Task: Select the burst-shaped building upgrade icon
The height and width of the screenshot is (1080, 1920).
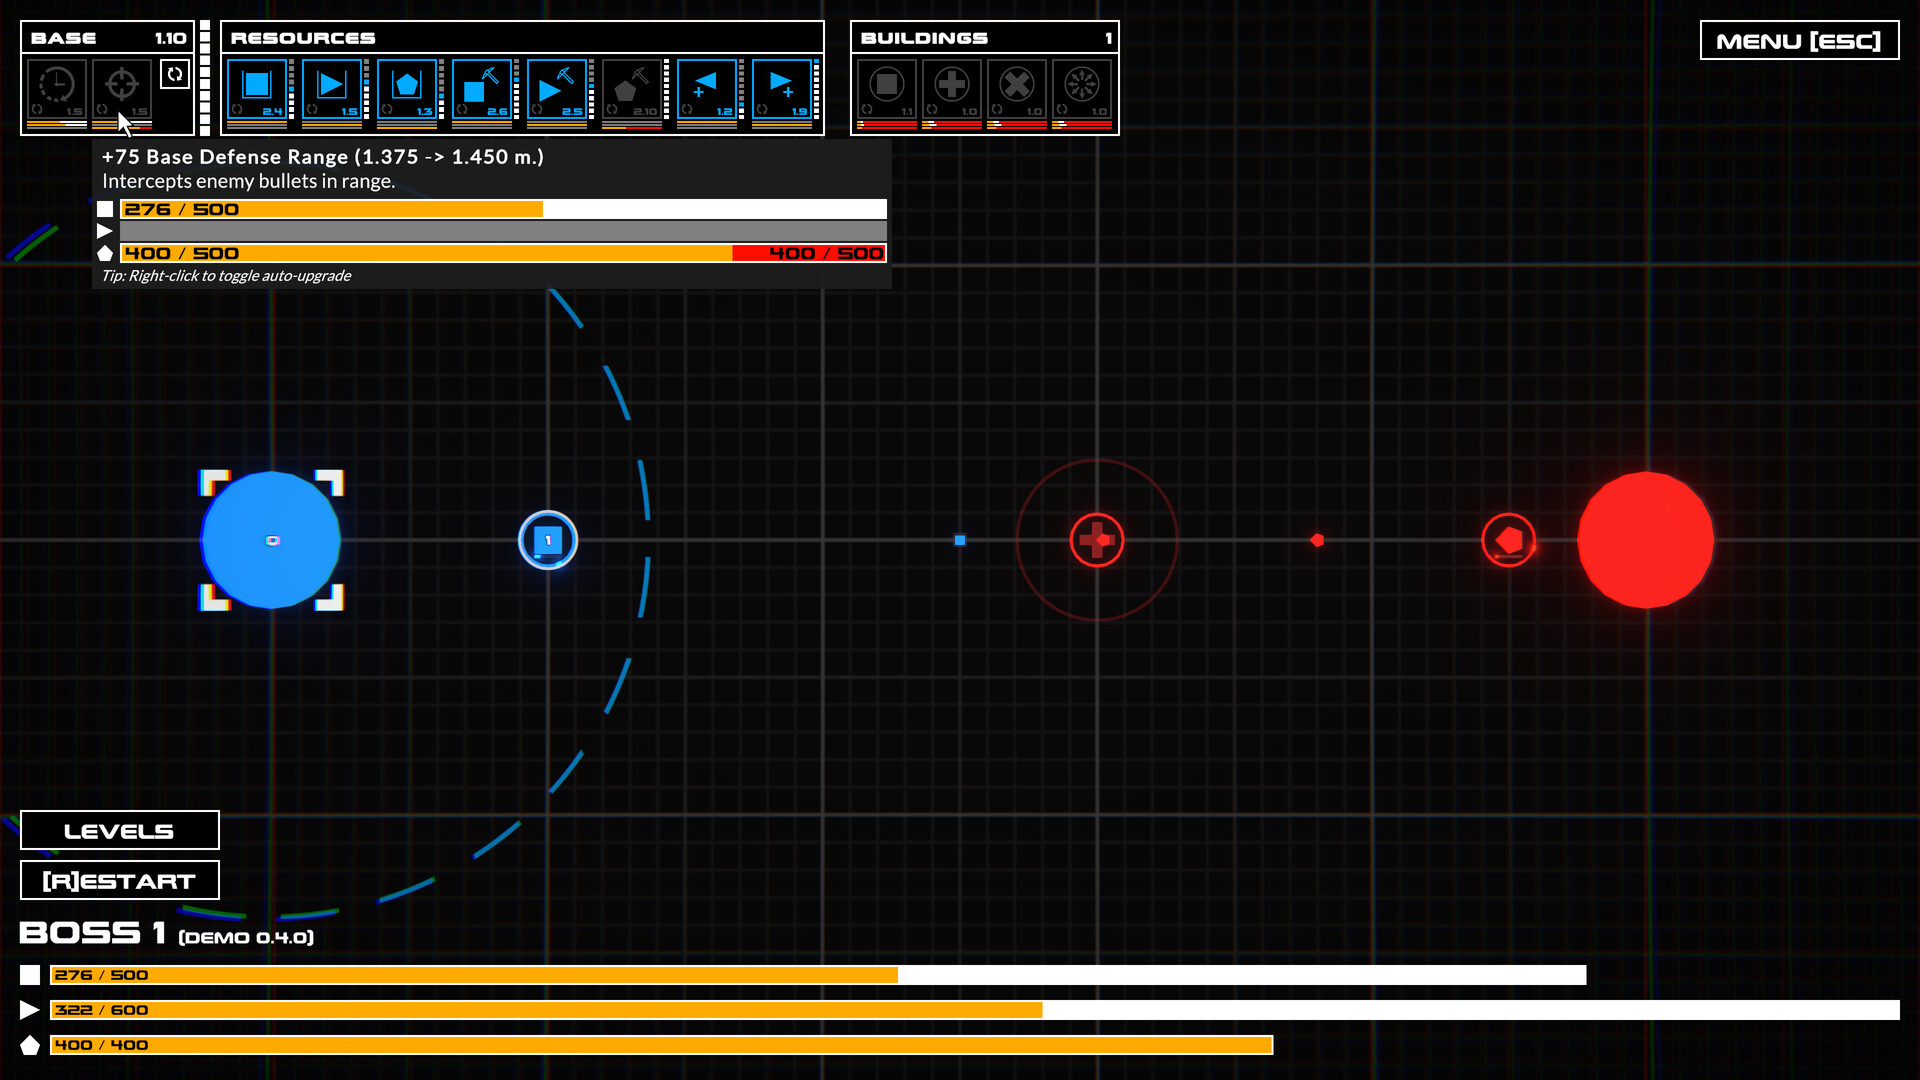Action: [x=1082, y=85]
